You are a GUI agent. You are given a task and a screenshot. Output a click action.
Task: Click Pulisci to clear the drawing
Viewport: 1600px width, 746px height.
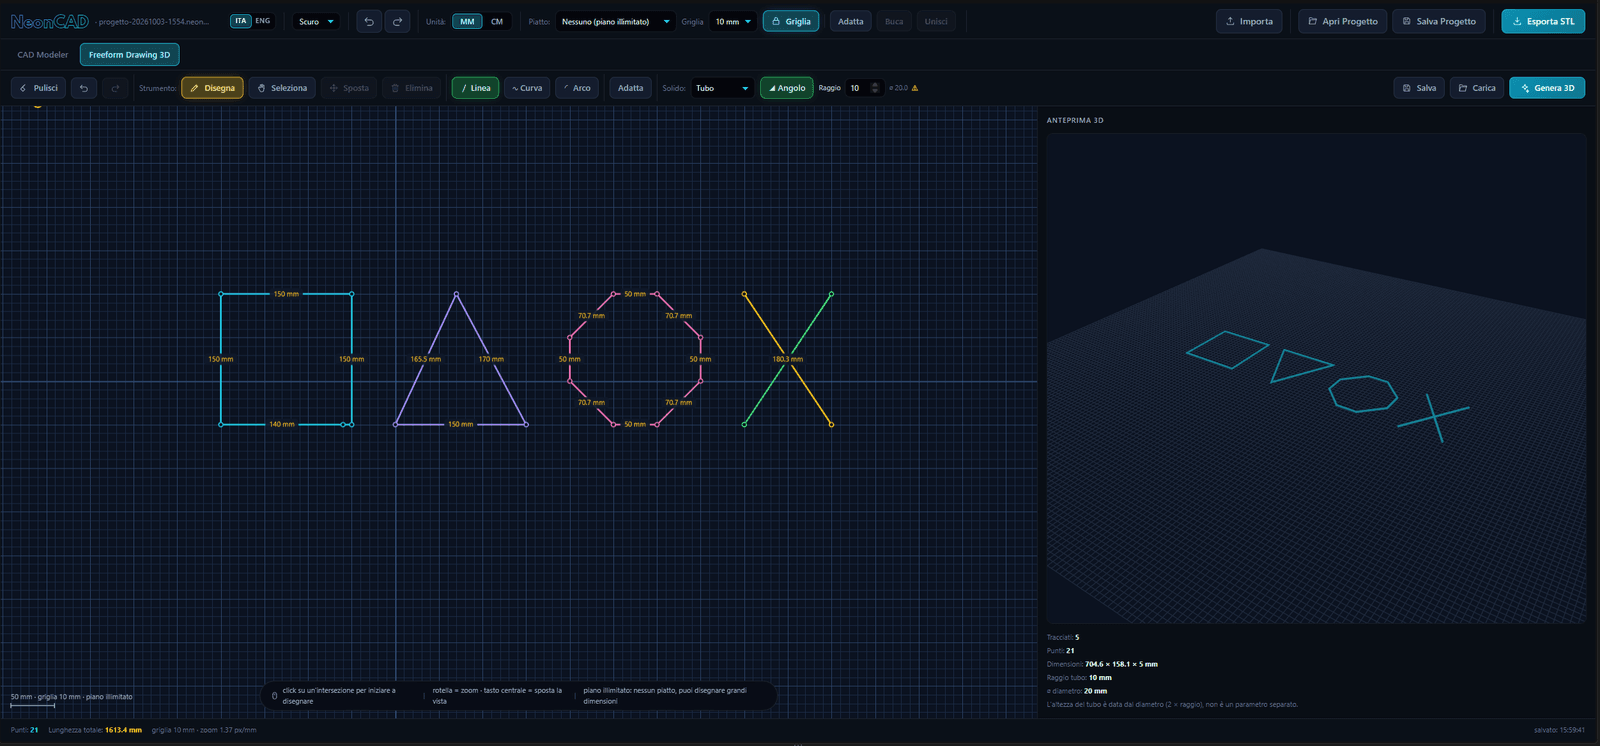(x=38, y=88)
